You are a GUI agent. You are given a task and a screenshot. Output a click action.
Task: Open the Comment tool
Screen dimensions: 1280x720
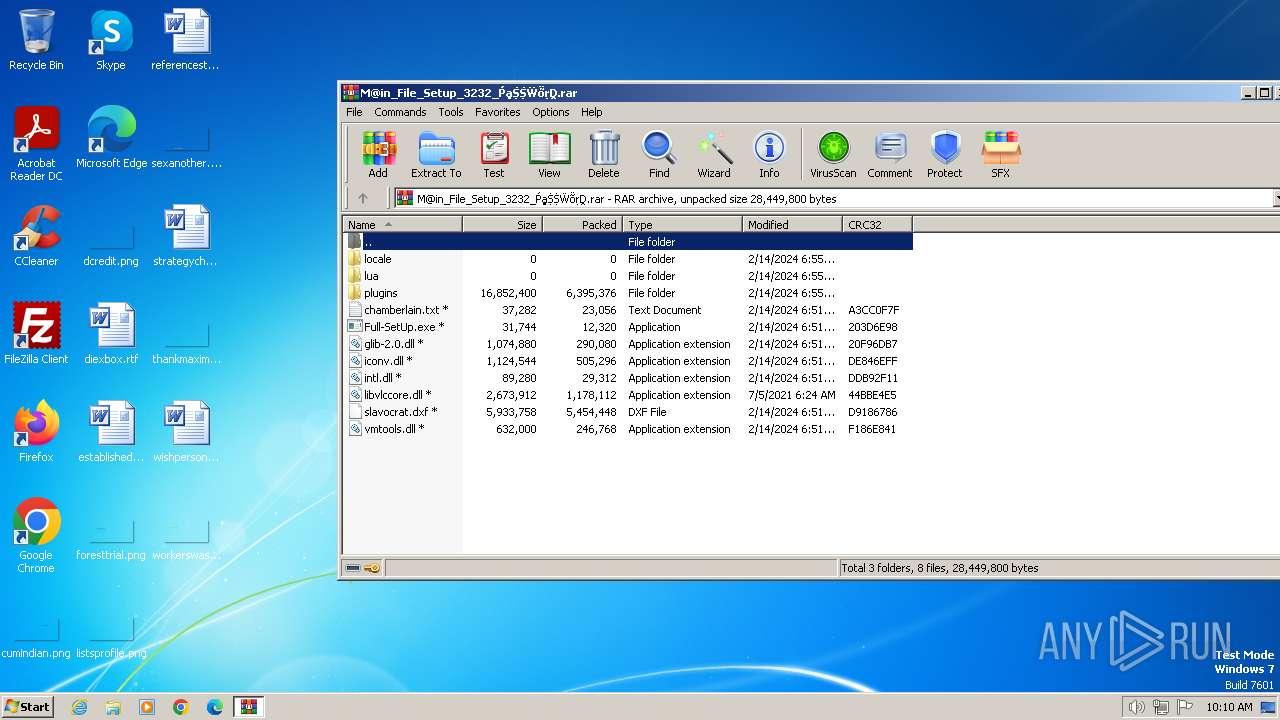click(889, 155)
